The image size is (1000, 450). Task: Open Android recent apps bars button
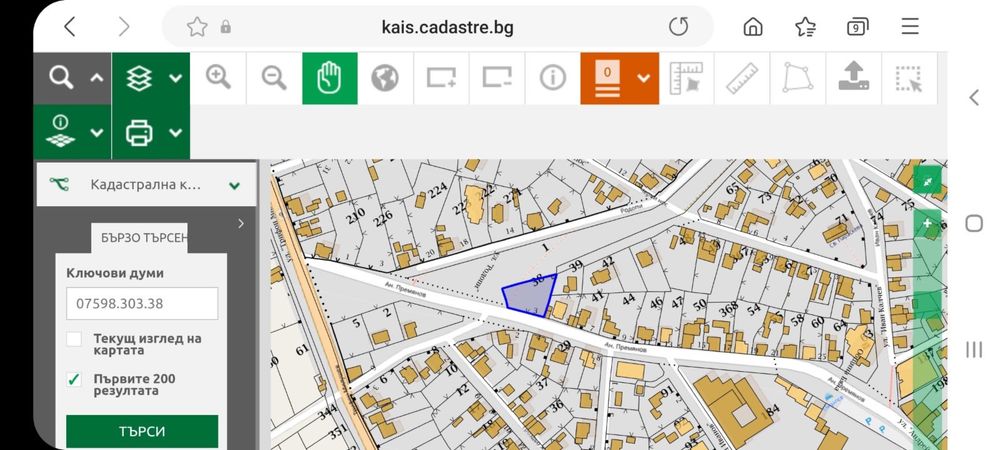click(974, 349)
